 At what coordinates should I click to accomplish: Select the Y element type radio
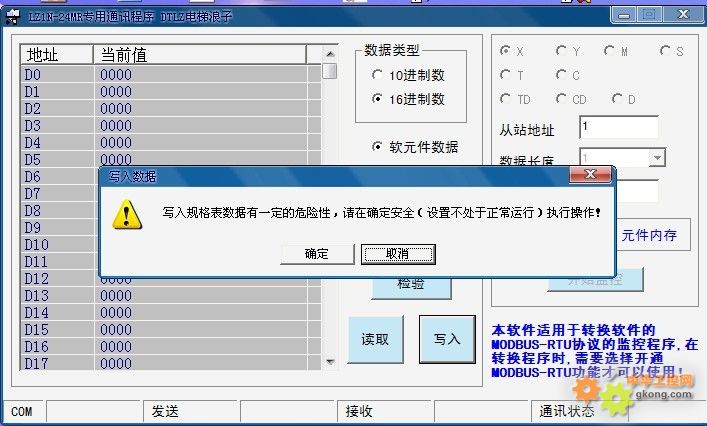[561, 51]
